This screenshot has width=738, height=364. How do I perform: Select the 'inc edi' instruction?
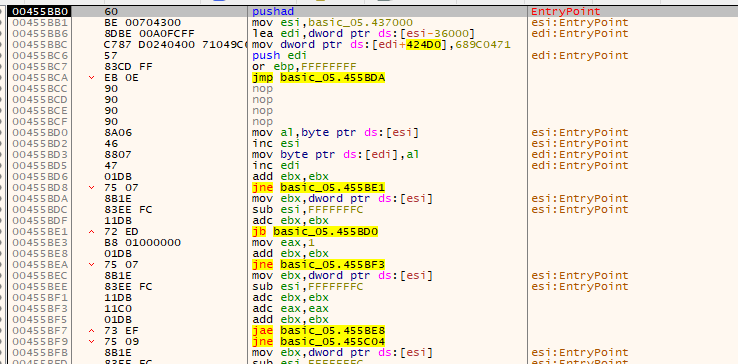tap(275, 166)
